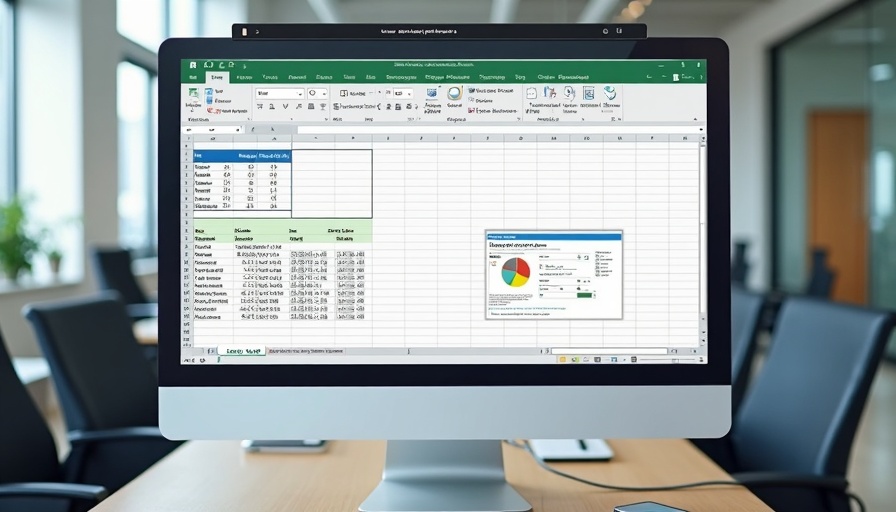Select the highlighted active ribbon tab
The width and height of the screenshot is (896, 512).
[x=217, y=77]
